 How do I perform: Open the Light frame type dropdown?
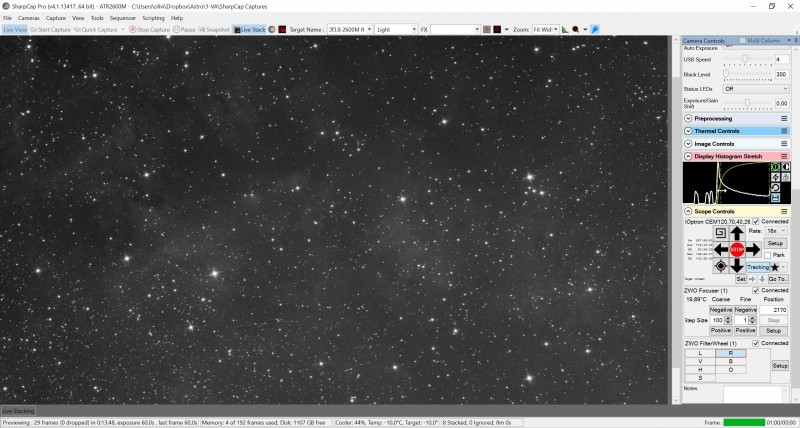point(414,30)
